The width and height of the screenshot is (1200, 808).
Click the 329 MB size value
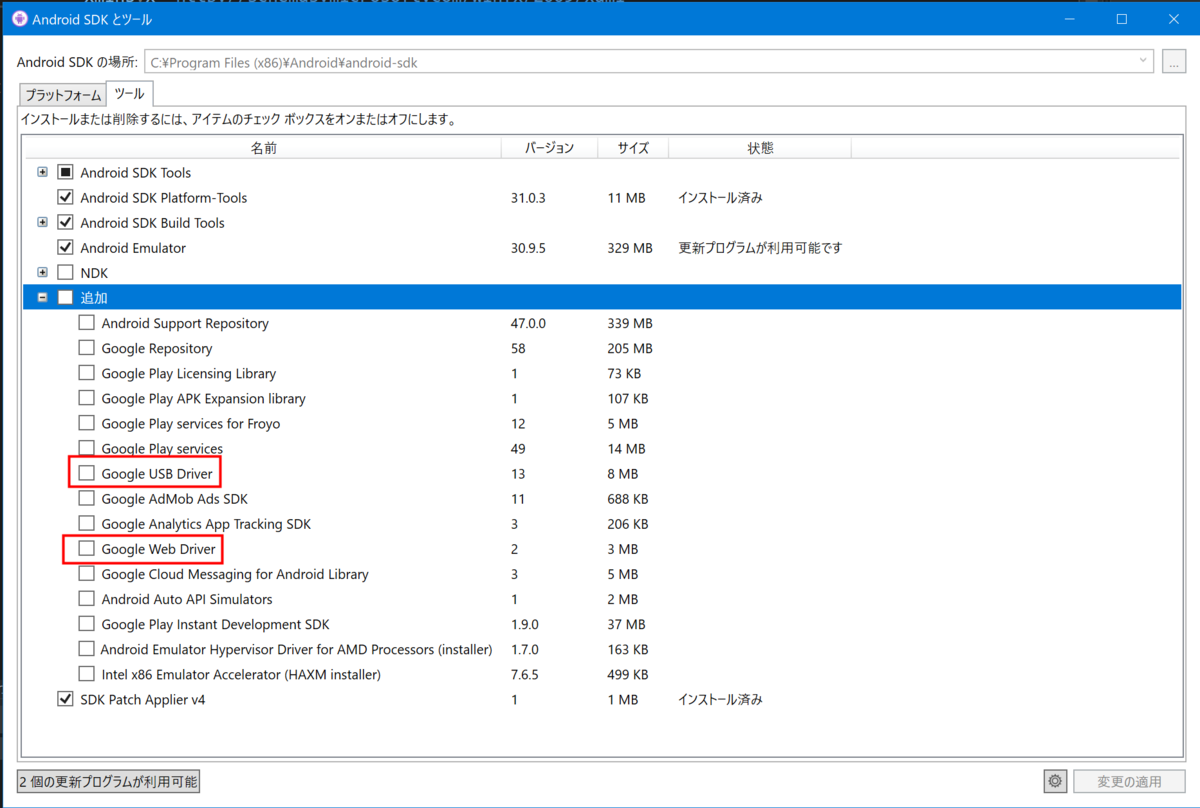click(x=630, y=248)
